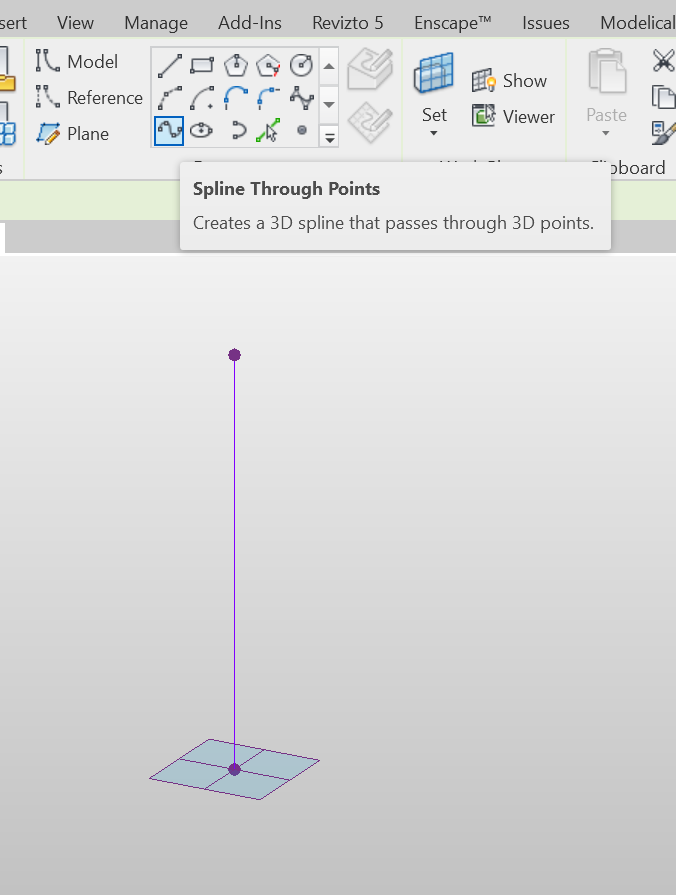Viewport: 676px width, 895px height.
Task: Select the Line draw tool
Action: coord(169,66)
